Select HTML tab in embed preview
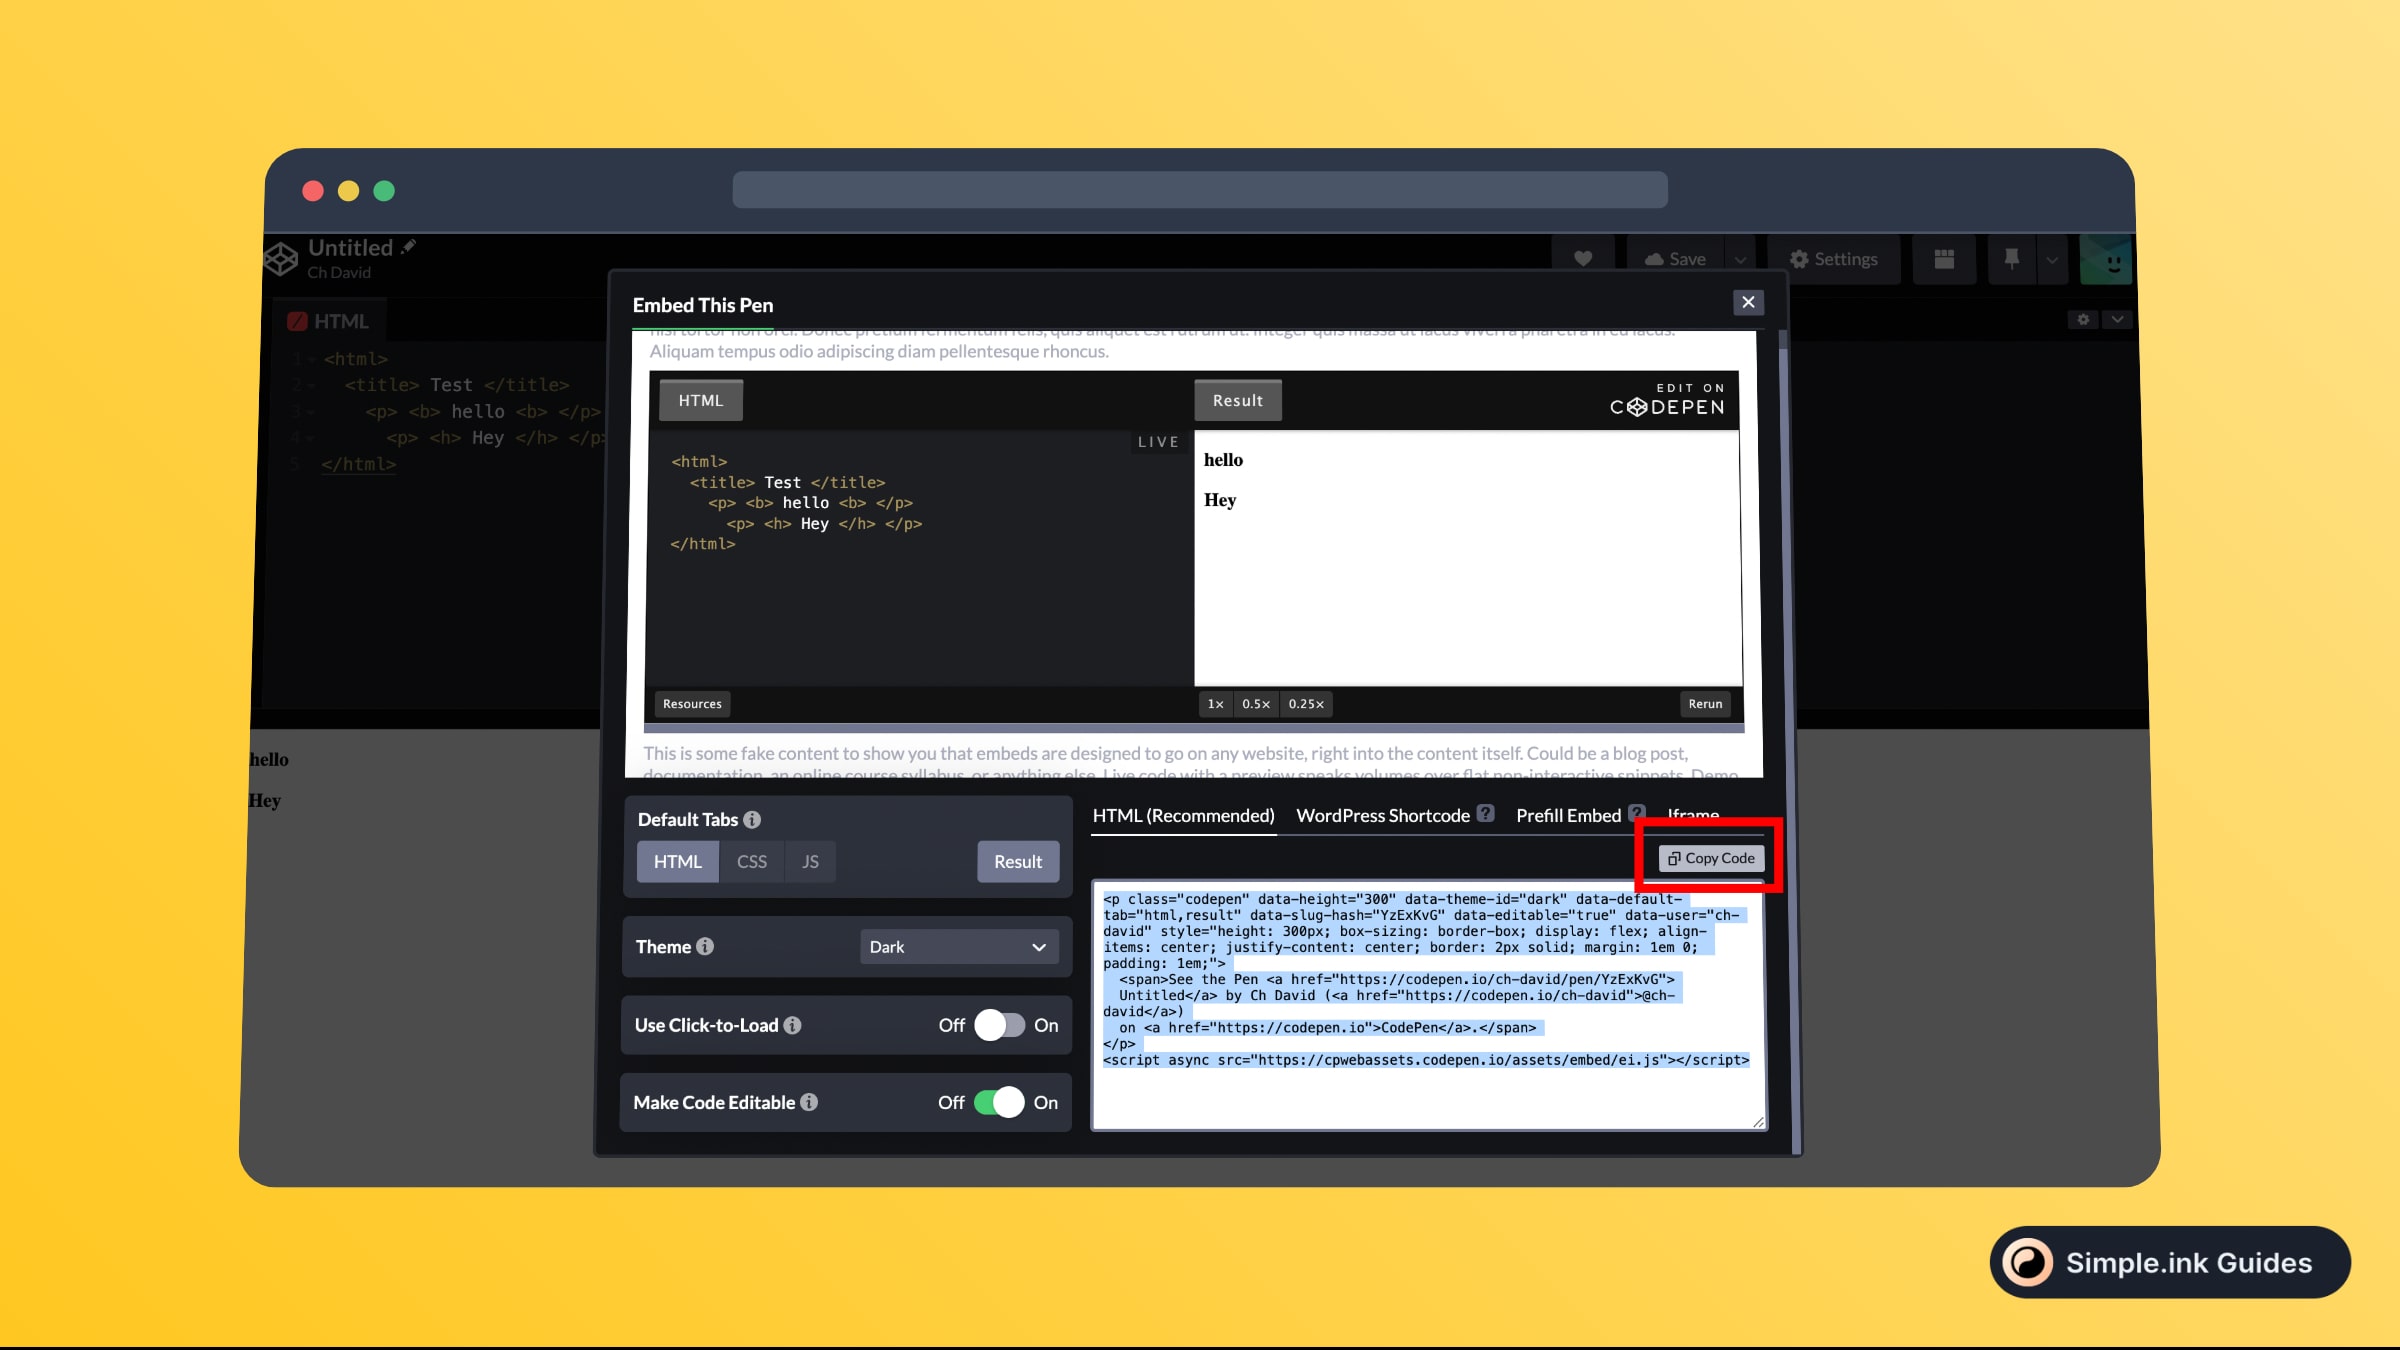 (700, 400)
